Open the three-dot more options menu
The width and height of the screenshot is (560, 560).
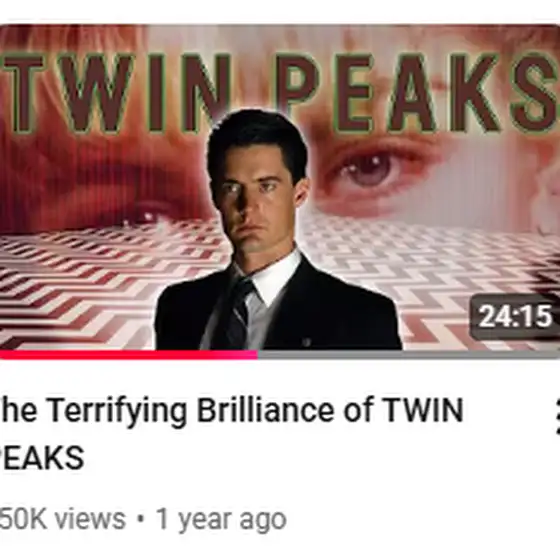[x=557, y=418]
